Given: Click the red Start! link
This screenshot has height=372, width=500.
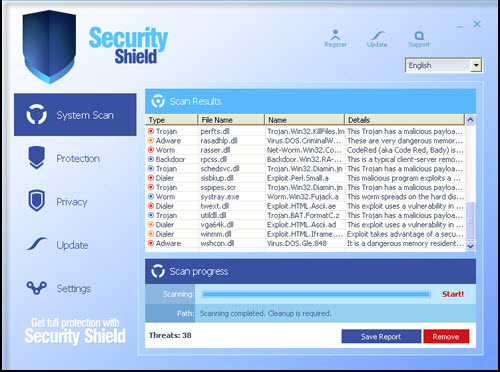Looking at the screenshot, I should (x=453, y=294).
